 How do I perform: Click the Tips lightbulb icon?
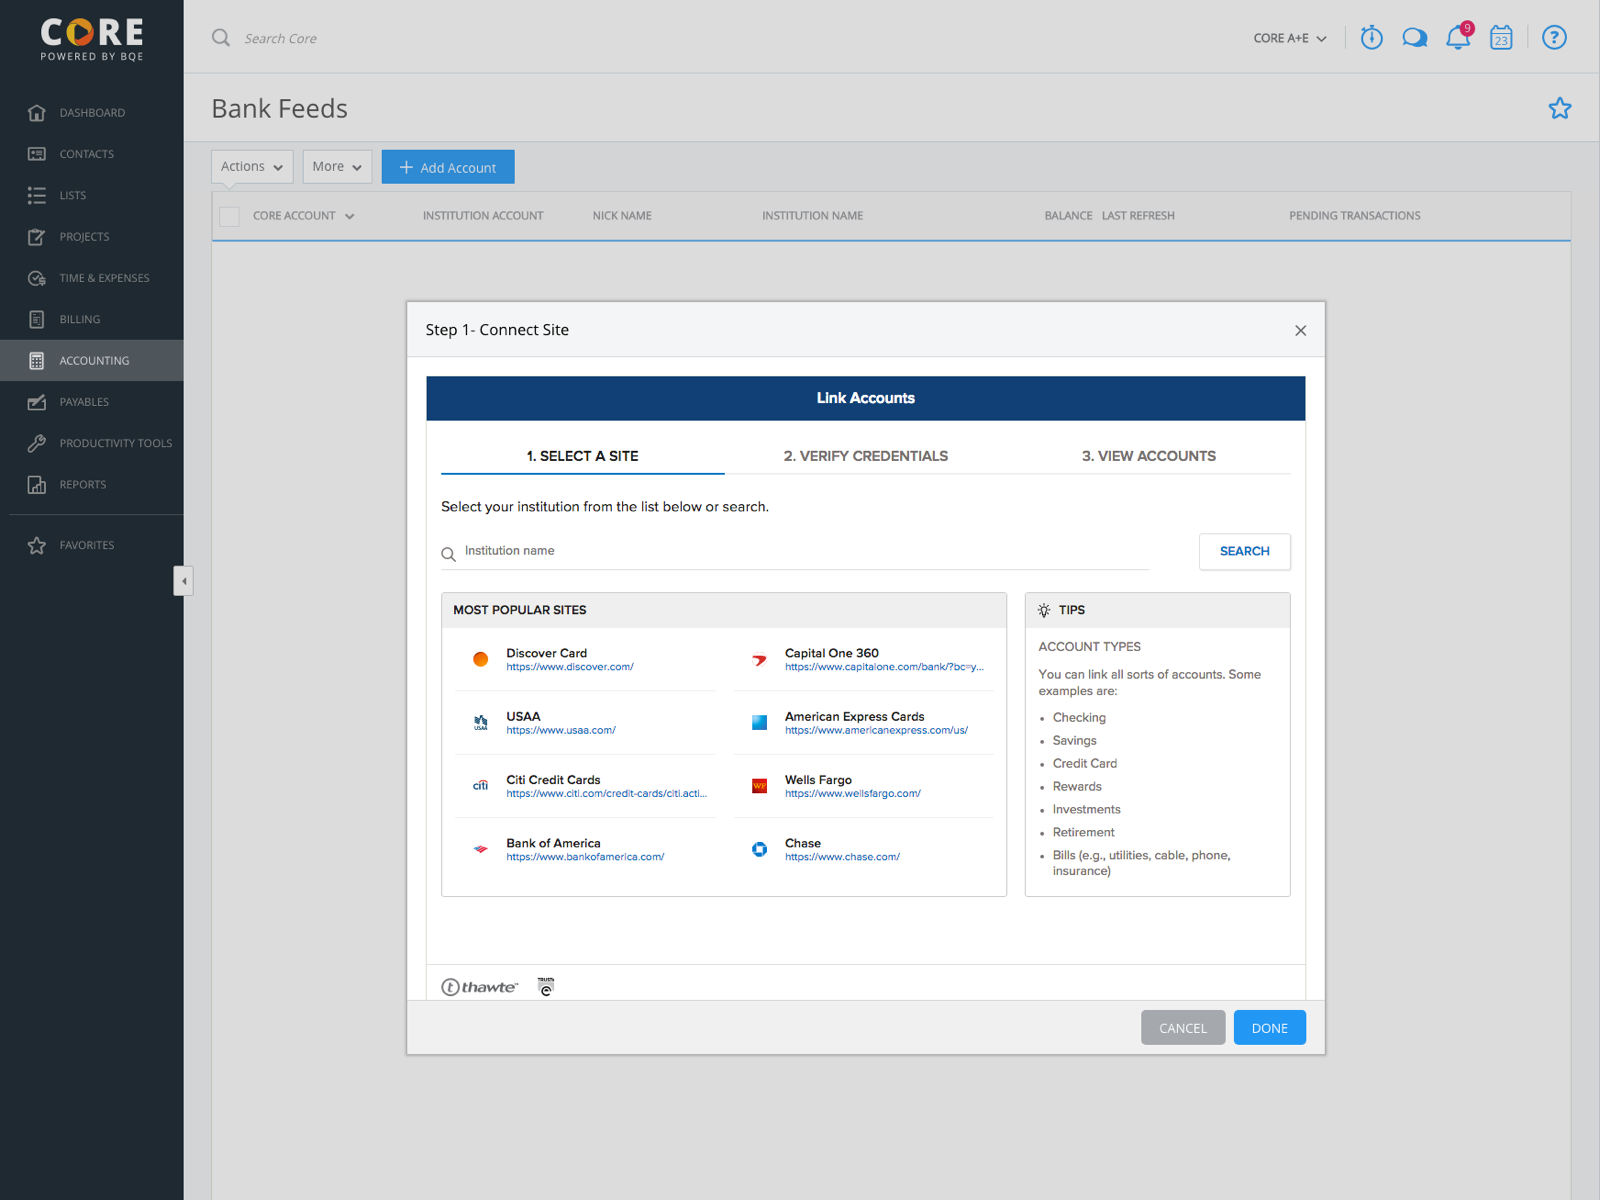1044,610
